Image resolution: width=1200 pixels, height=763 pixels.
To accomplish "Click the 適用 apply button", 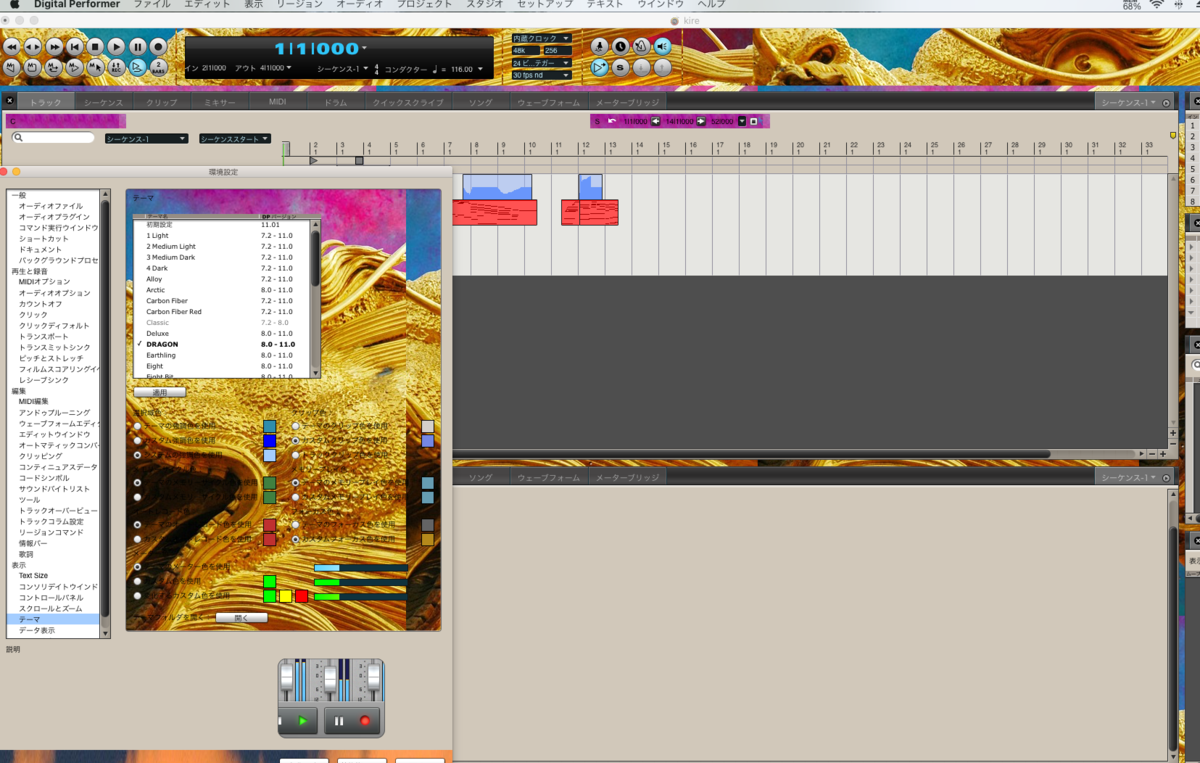I will coord(160,392).
